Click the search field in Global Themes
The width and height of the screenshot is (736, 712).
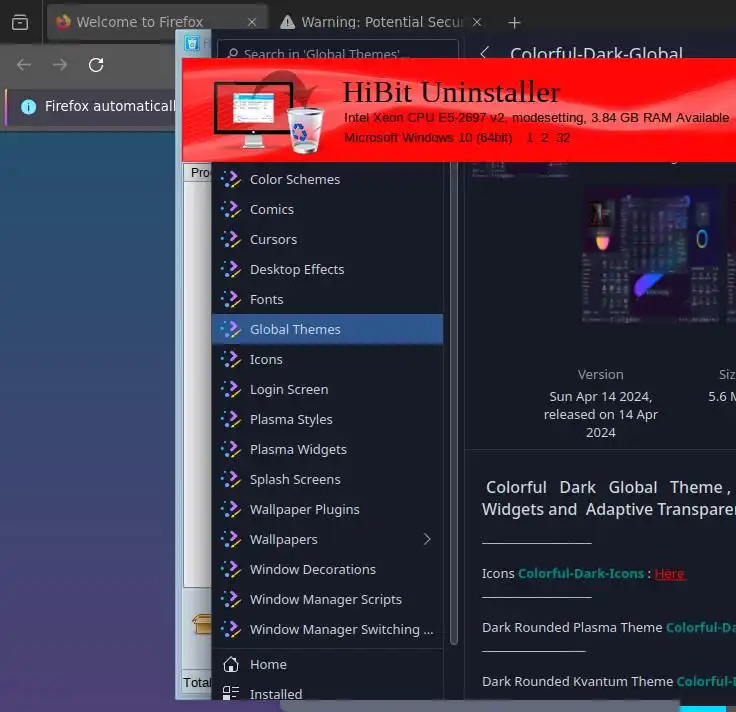[x=338, y=52]
